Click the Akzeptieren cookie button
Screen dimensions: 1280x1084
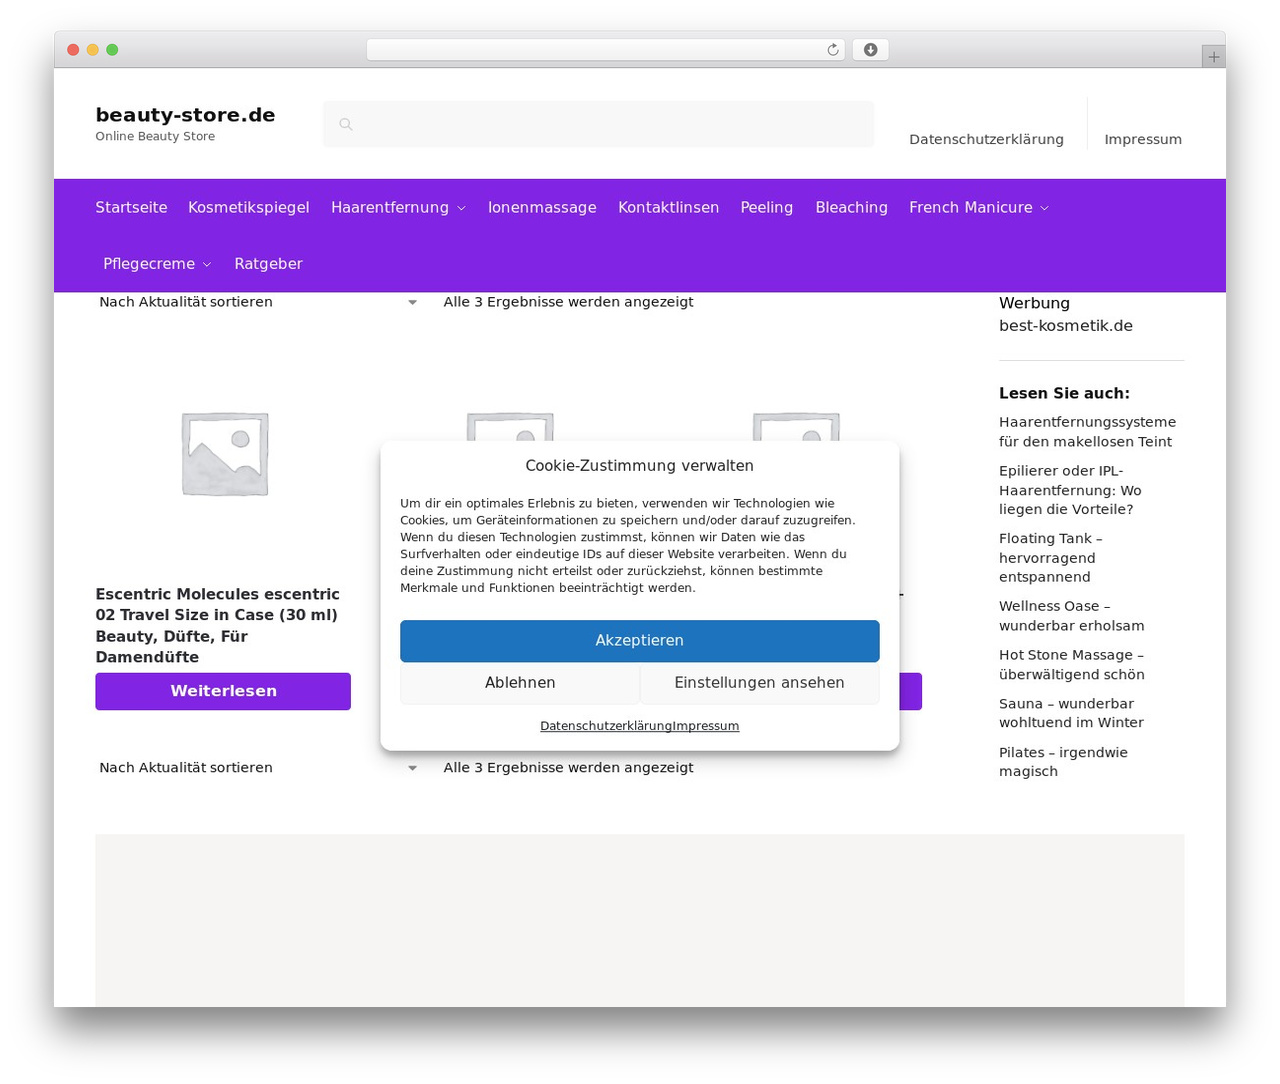click(x=640, y=641)
